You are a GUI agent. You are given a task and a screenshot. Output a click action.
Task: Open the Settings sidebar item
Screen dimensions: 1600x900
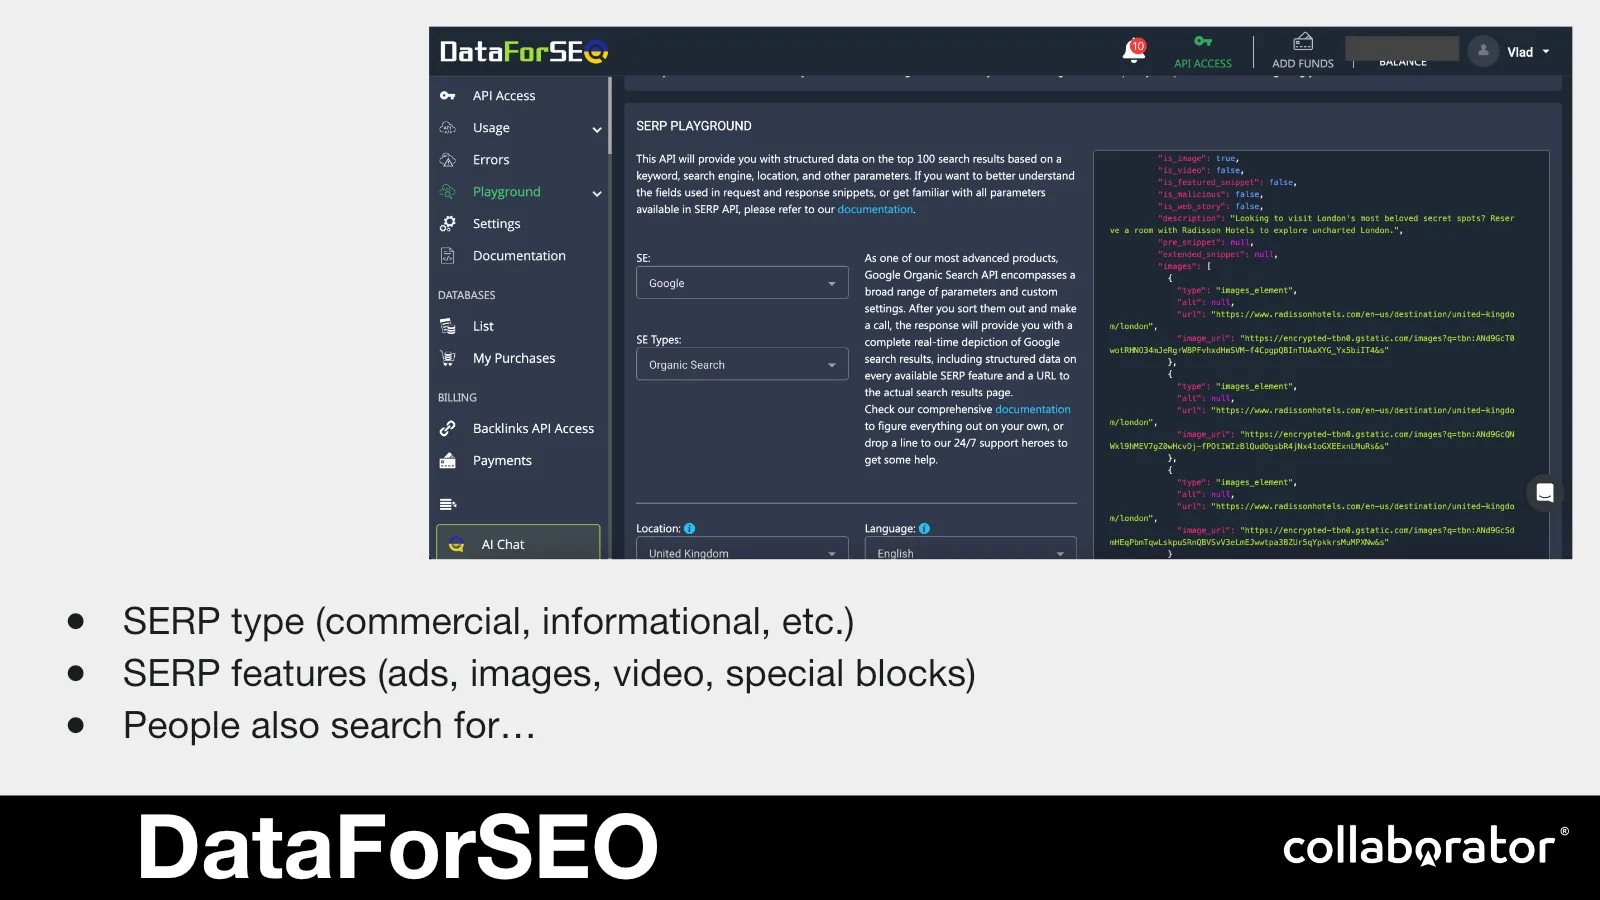(x=497, y=224)
